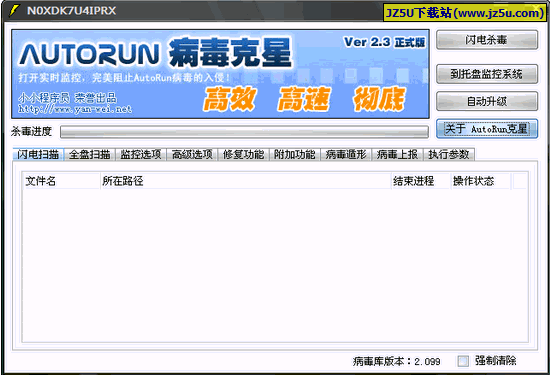Viewport: 550px width, 375px height.
Task: Select the 附加功能 tab
Action: 295,154
